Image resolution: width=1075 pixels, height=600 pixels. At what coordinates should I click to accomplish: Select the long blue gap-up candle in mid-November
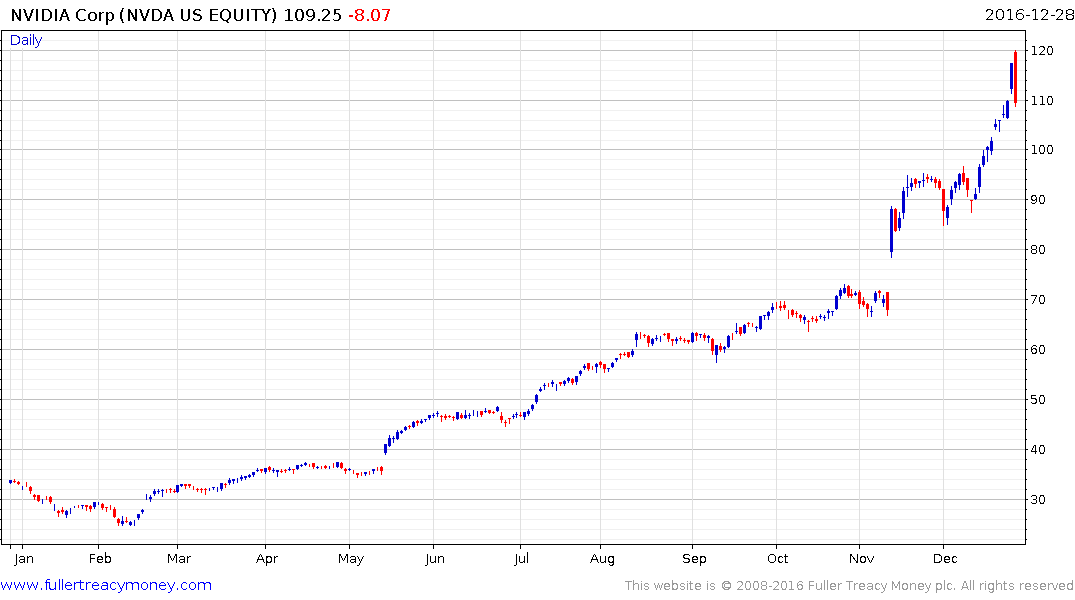(891, 231)
